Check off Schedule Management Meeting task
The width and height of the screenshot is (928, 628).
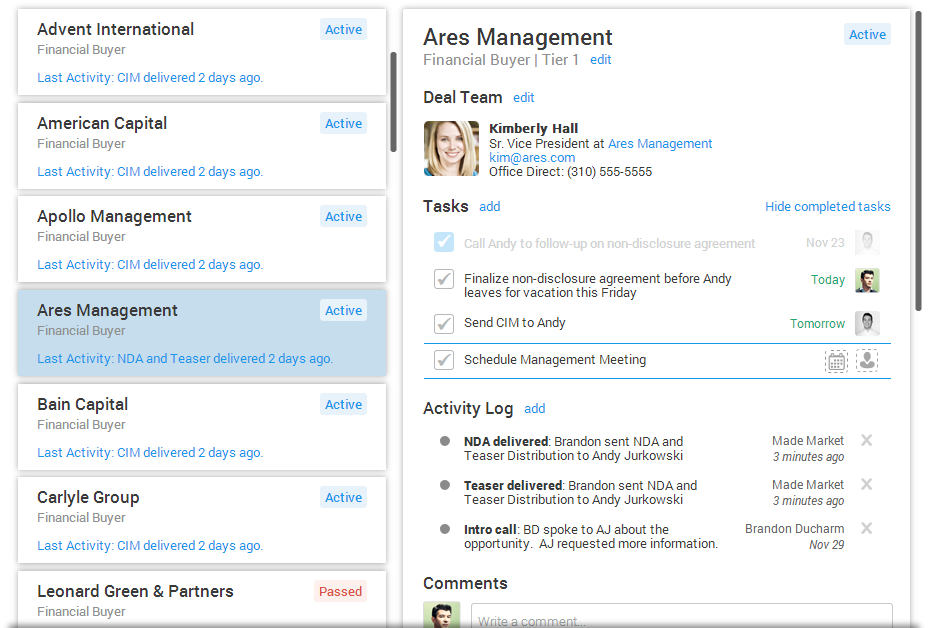[x=444, y=360]
